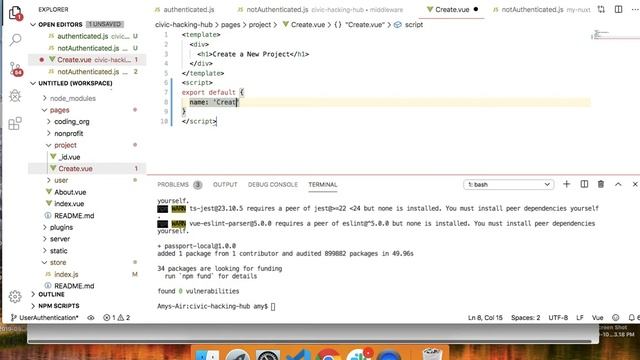Expand the static folder

[58, 251]
